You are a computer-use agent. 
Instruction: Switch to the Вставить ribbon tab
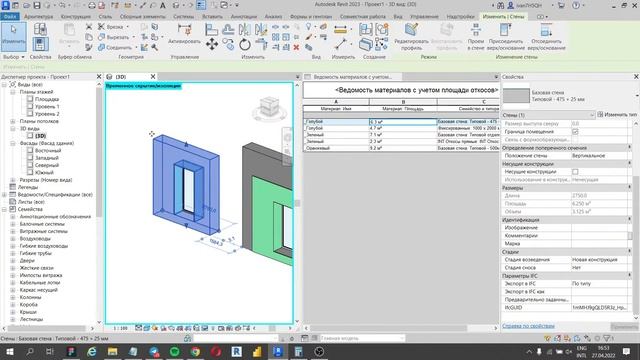[212, 16]
